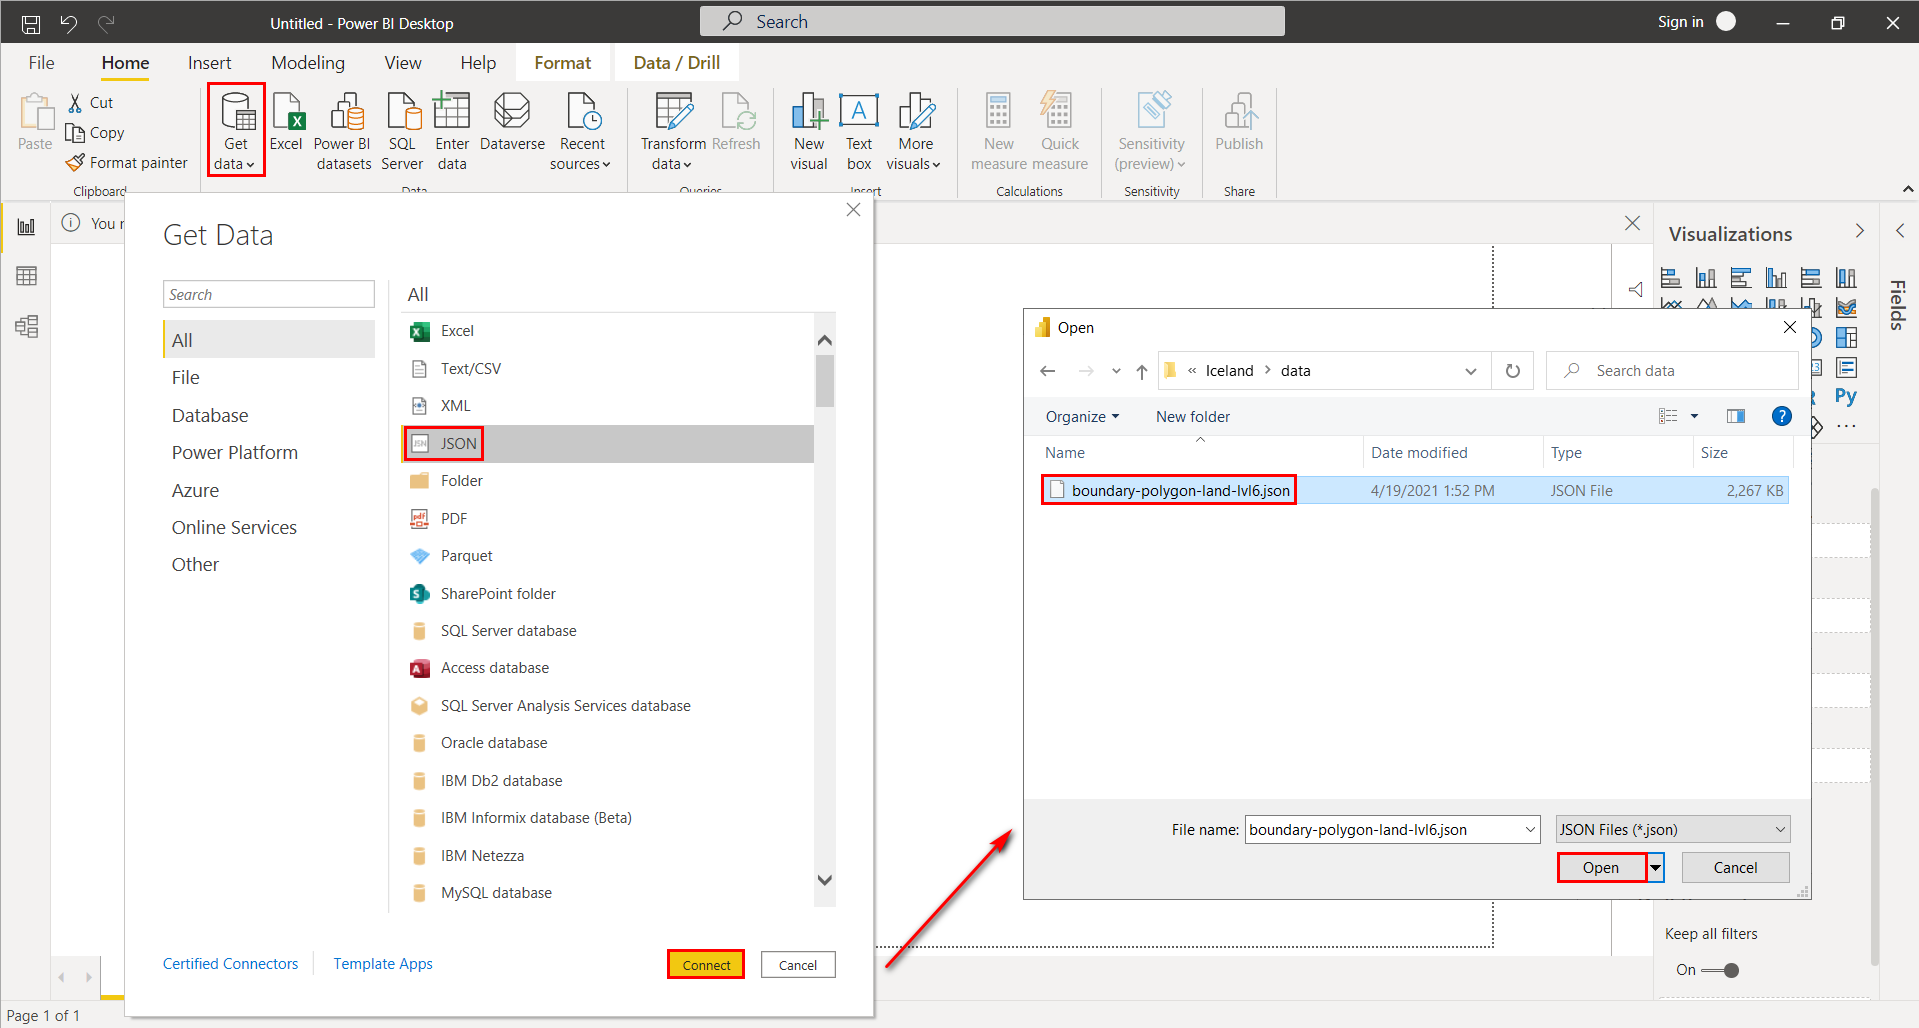Switch to Model view in left sidebar

click(x=25, y=325)
